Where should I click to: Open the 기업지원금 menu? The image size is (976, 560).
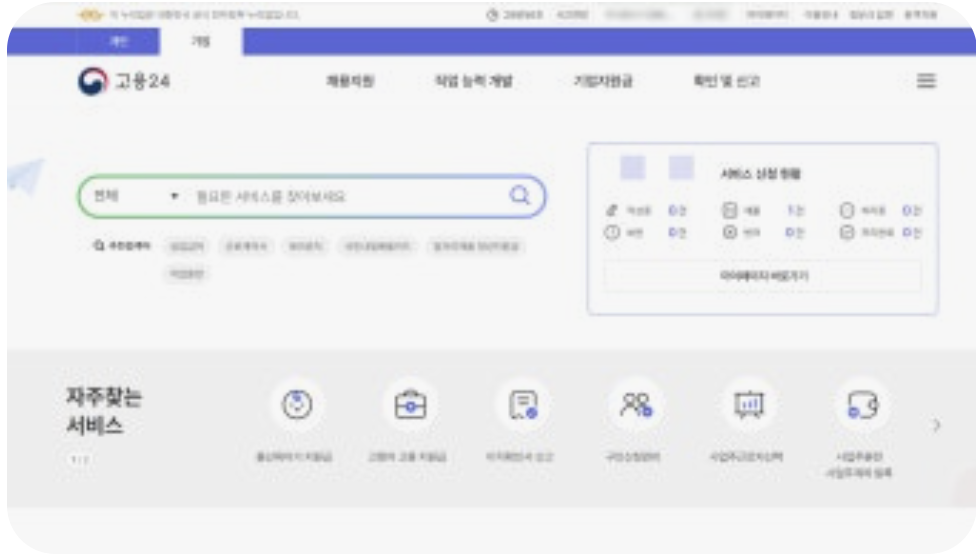point(603,81)
